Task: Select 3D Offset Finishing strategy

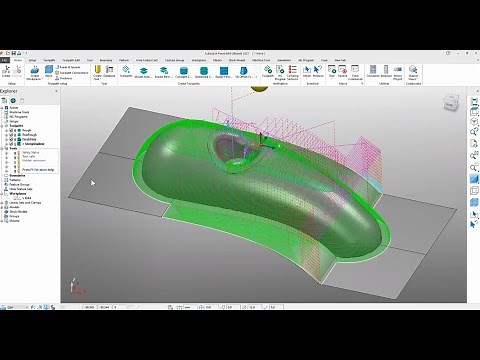Action: (244, 72)
